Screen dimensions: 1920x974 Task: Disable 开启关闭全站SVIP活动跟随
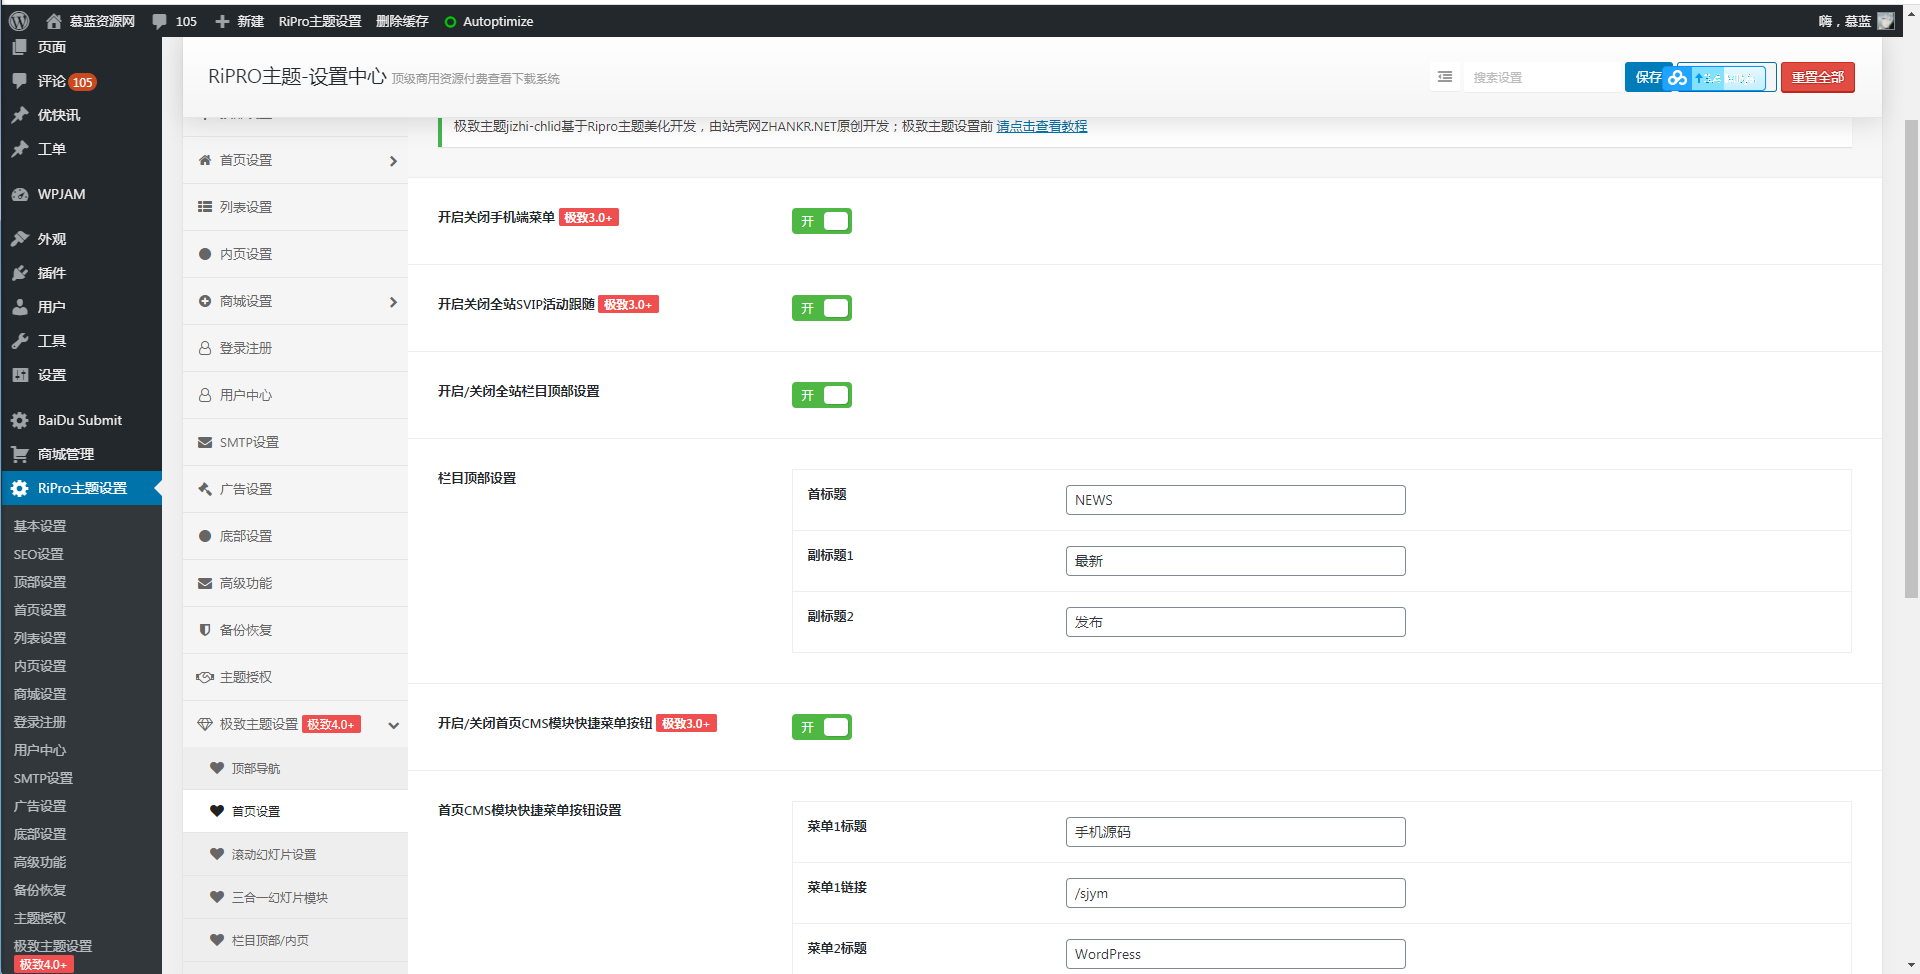(x=822, y=308)
